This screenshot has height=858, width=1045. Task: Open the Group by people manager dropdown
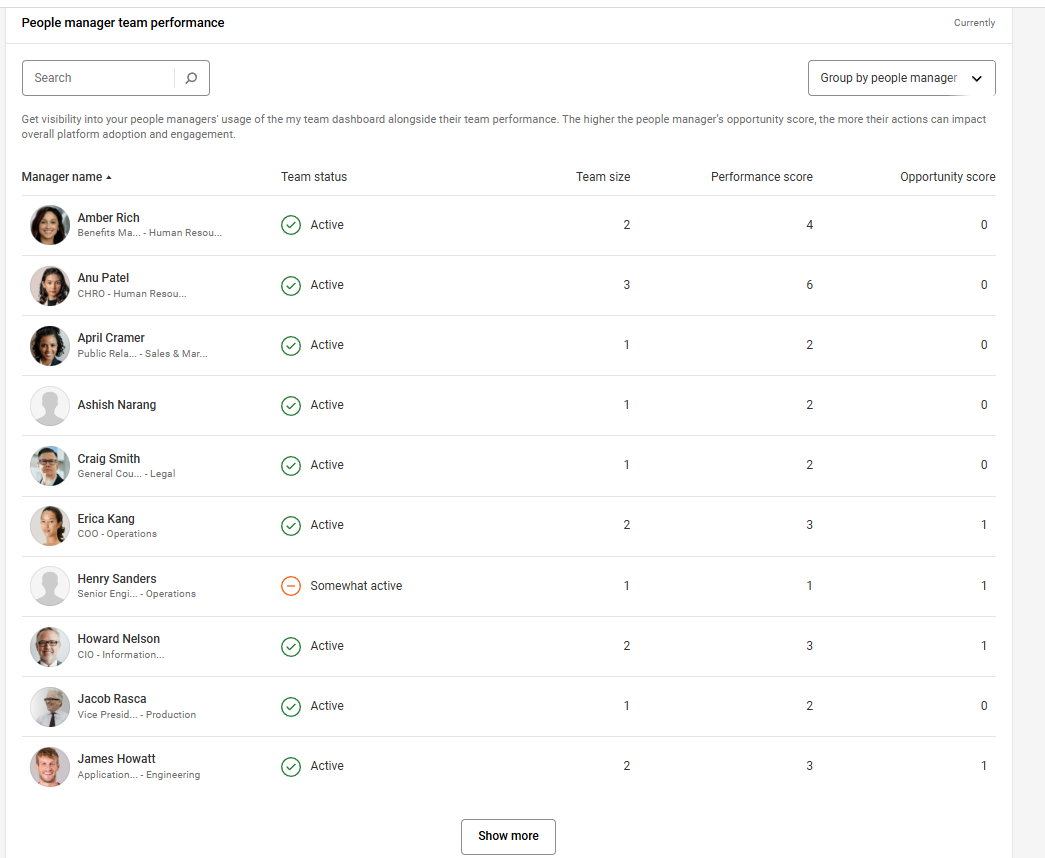(901, 78)
